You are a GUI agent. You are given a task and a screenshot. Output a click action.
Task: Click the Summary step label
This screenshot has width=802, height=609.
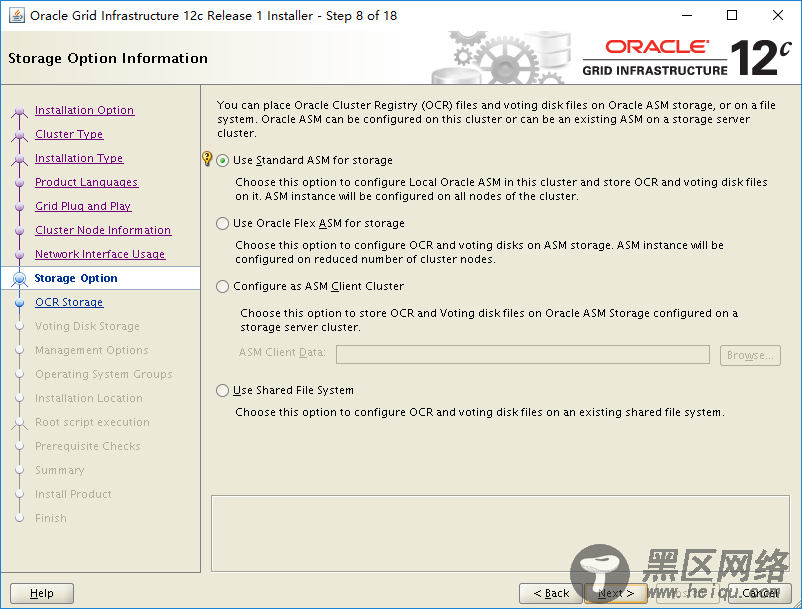pyautogui.click(x=59, y=470)
